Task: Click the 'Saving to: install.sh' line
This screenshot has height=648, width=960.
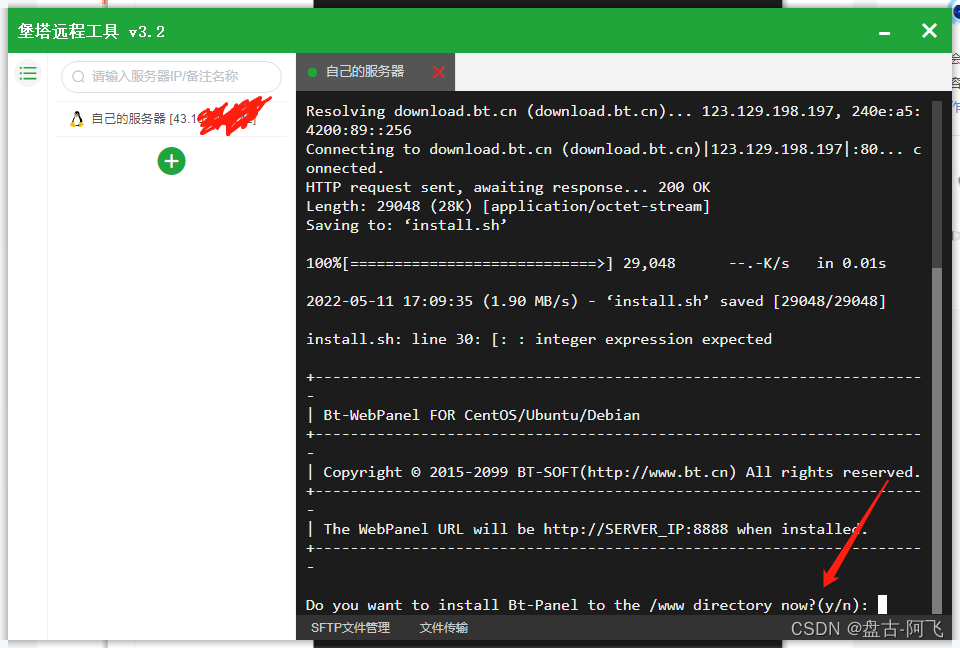Action: pos(407,225)
